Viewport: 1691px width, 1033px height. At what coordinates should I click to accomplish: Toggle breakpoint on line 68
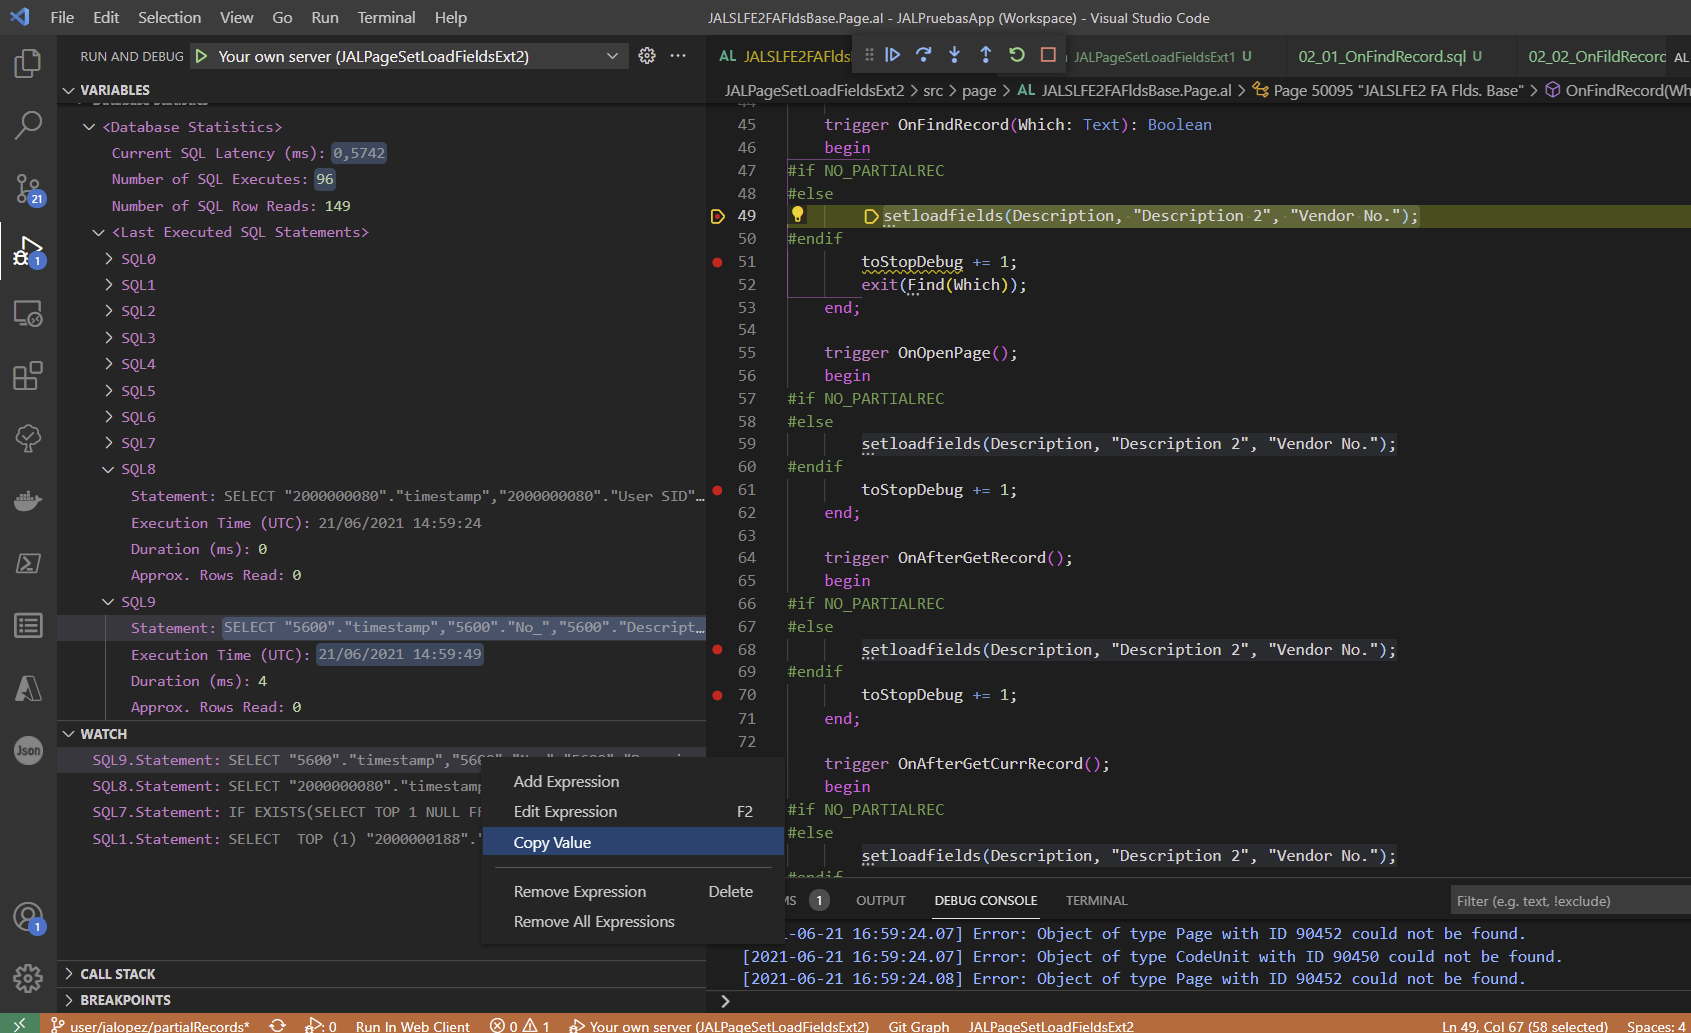[717, 650]
